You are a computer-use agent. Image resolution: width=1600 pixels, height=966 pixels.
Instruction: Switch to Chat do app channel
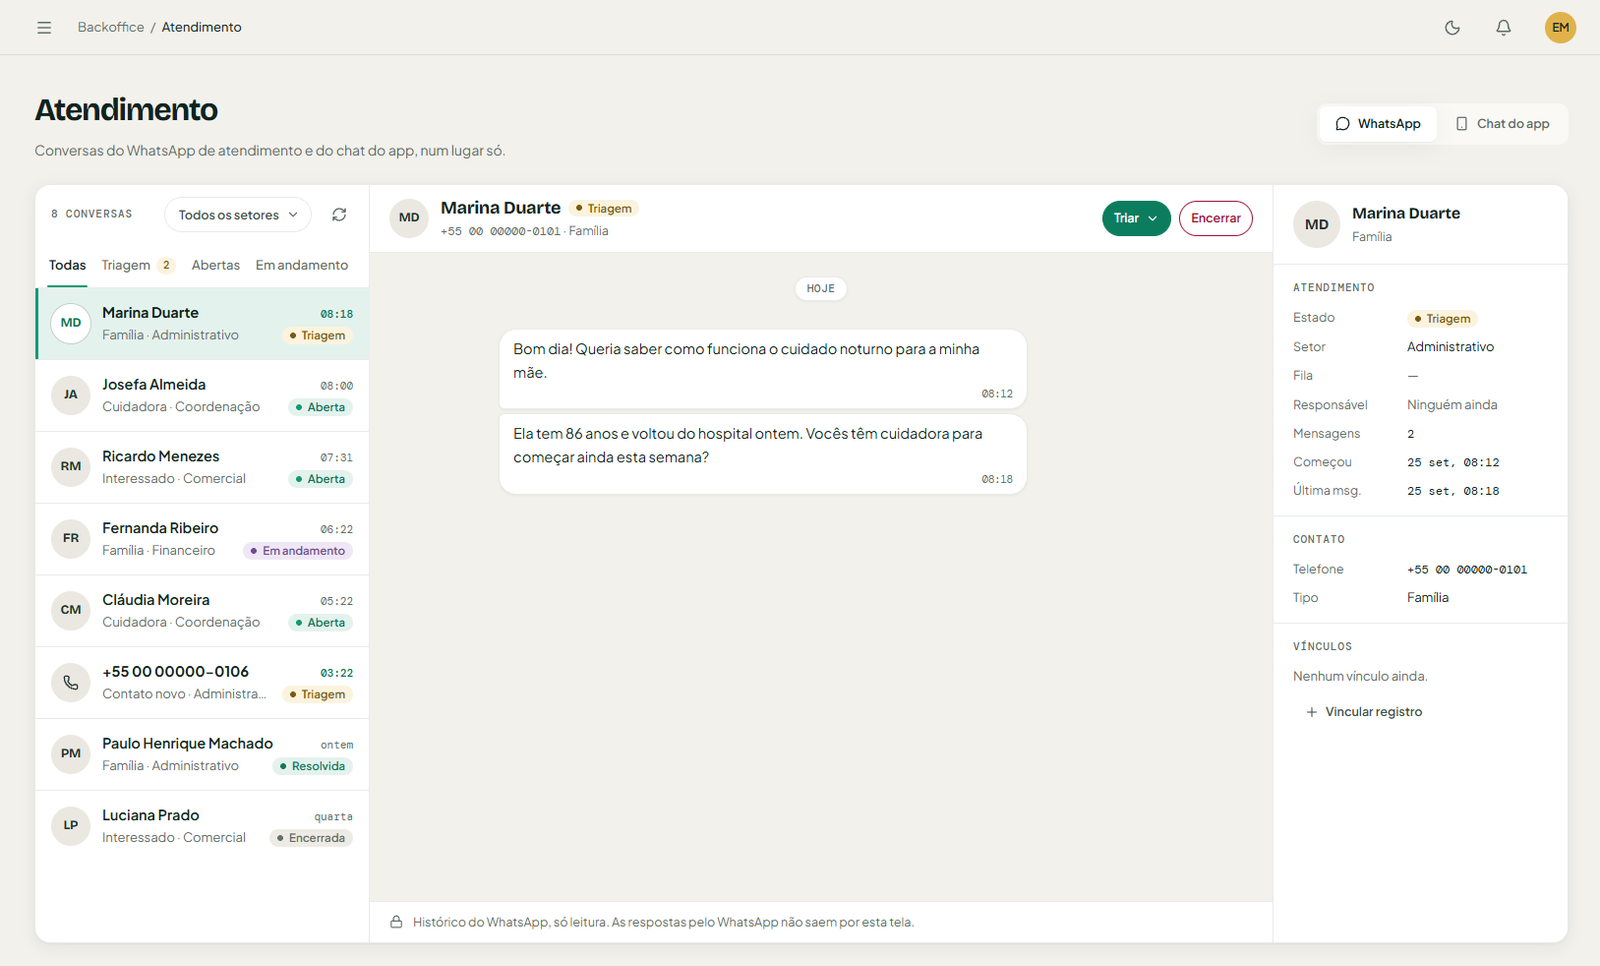pos(1502,124)
